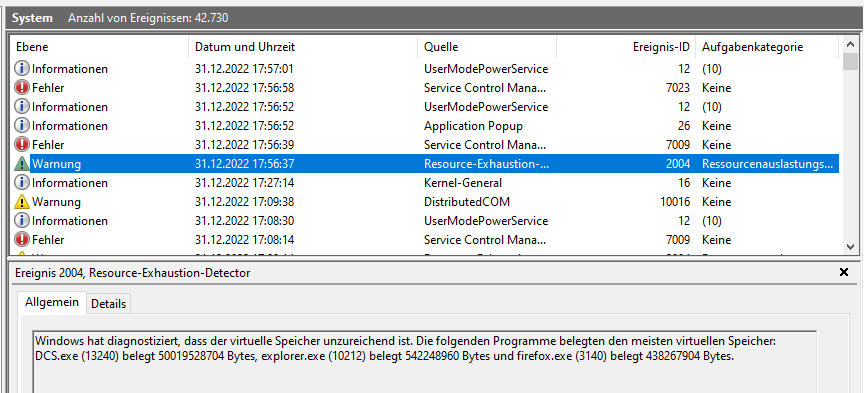
Task: Open the Allgemein tab
Action: tap(52, 302)
